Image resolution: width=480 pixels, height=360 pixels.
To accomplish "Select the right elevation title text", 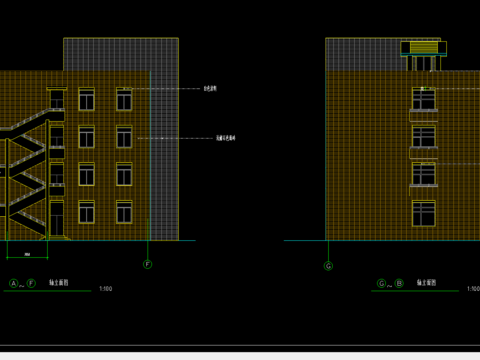I will click(426, 283).
